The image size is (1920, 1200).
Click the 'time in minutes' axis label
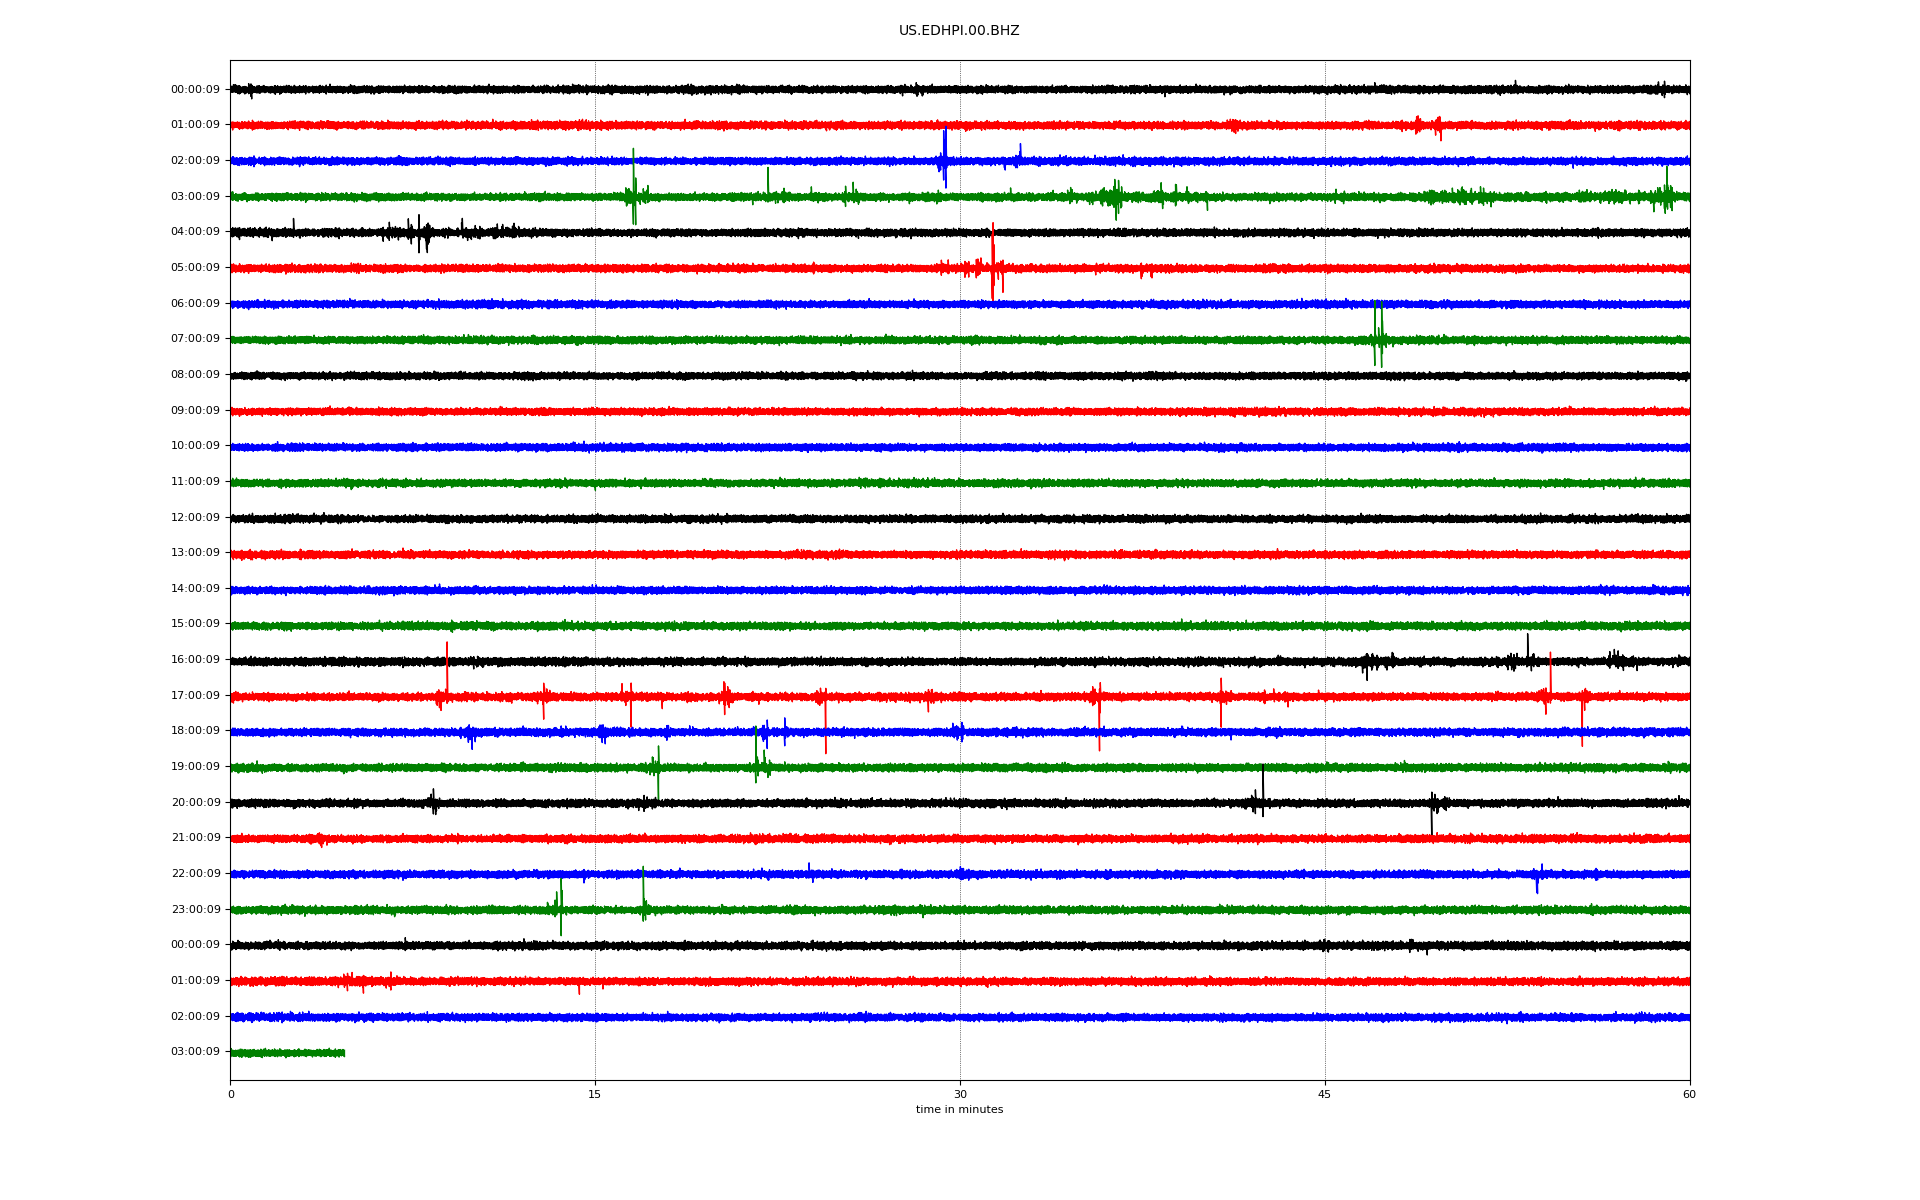coord(959,1110)
